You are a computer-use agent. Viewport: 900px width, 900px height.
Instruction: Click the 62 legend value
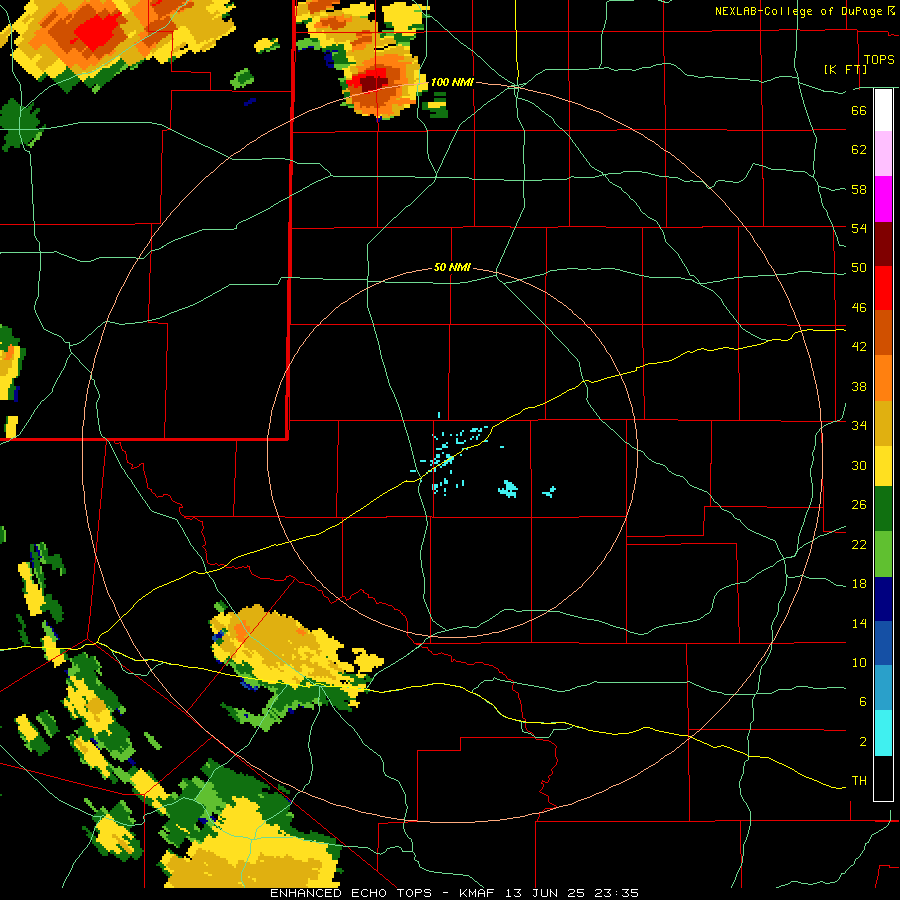pos(859,150)
